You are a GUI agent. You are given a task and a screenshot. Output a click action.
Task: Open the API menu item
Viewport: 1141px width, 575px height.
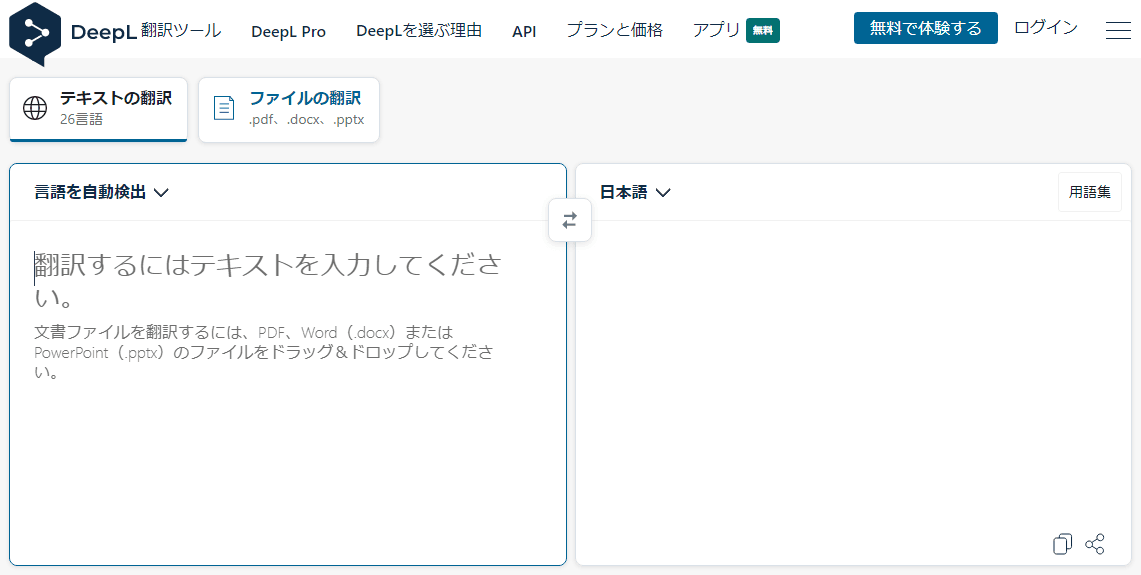click(524, 32)
